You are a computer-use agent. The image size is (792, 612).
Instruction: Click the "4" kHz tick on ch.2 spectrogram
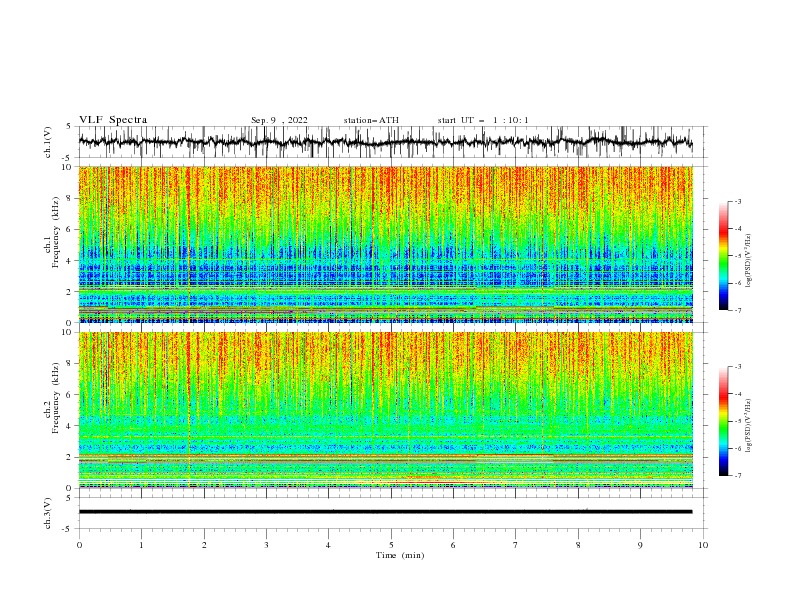70,426
